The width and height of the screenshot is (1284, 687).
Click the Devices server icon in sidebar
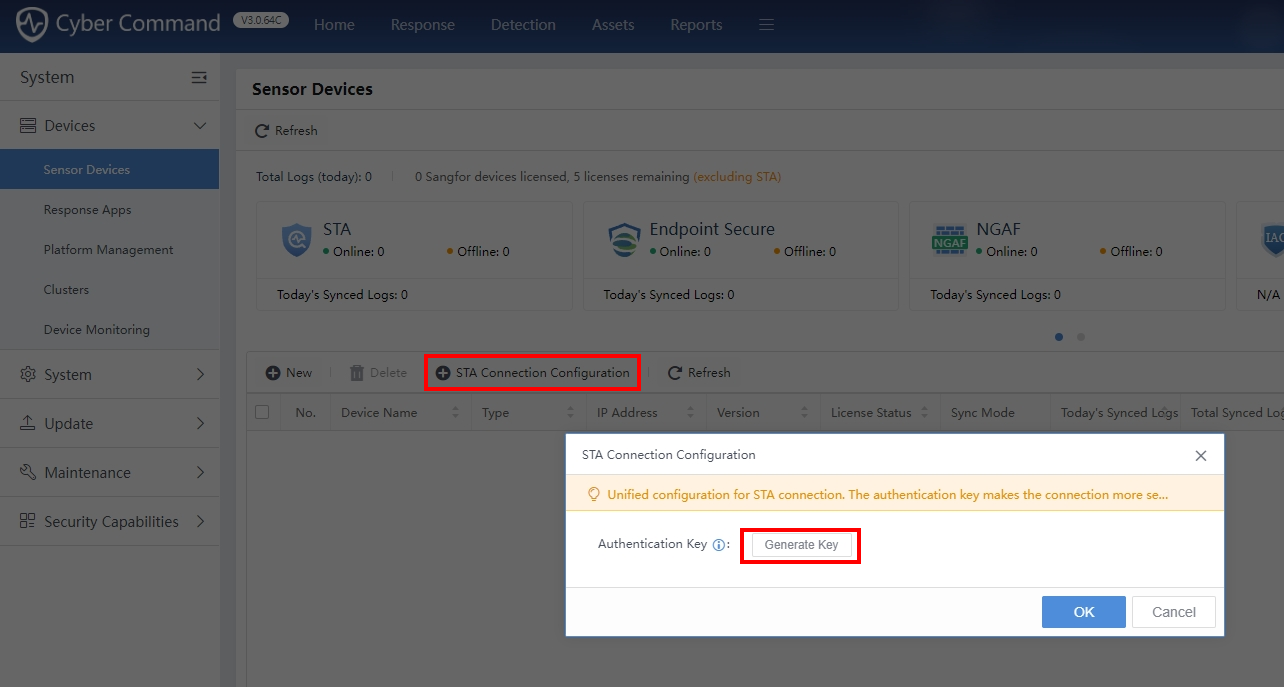coord(28,126)
